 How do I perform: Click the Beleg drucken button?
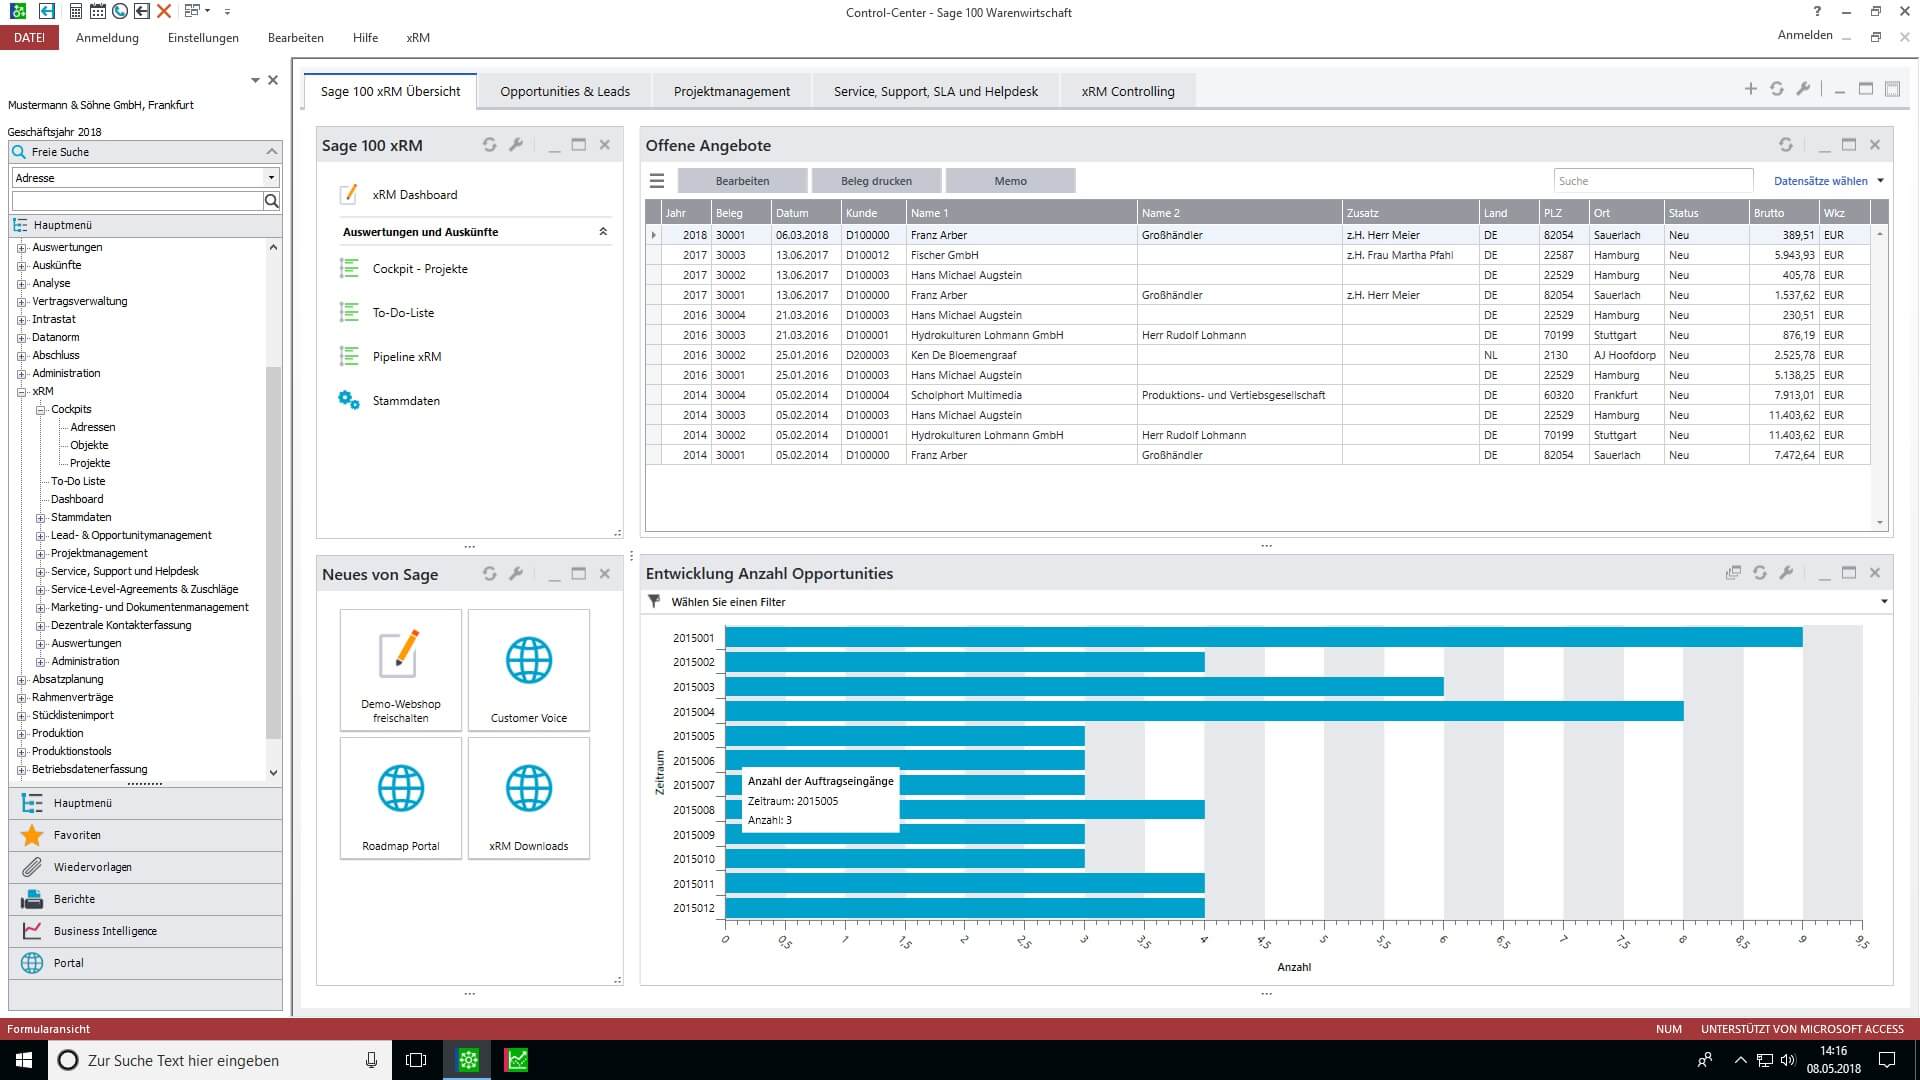(x=876, y=181)
